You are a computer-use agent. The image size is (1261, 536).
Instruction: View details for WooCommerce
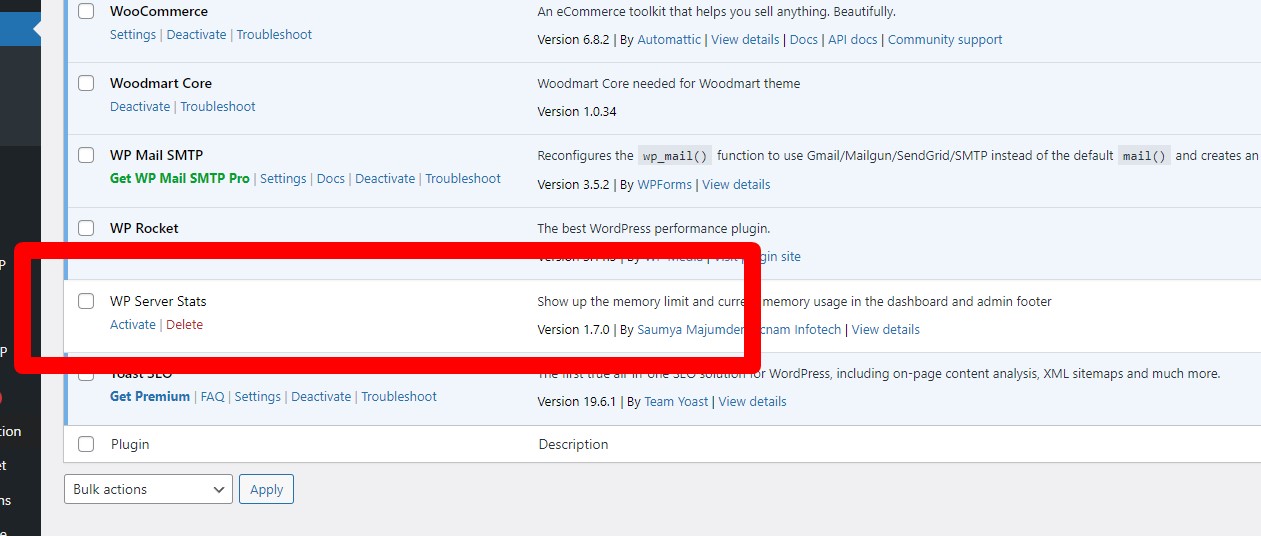coord(745,40)
